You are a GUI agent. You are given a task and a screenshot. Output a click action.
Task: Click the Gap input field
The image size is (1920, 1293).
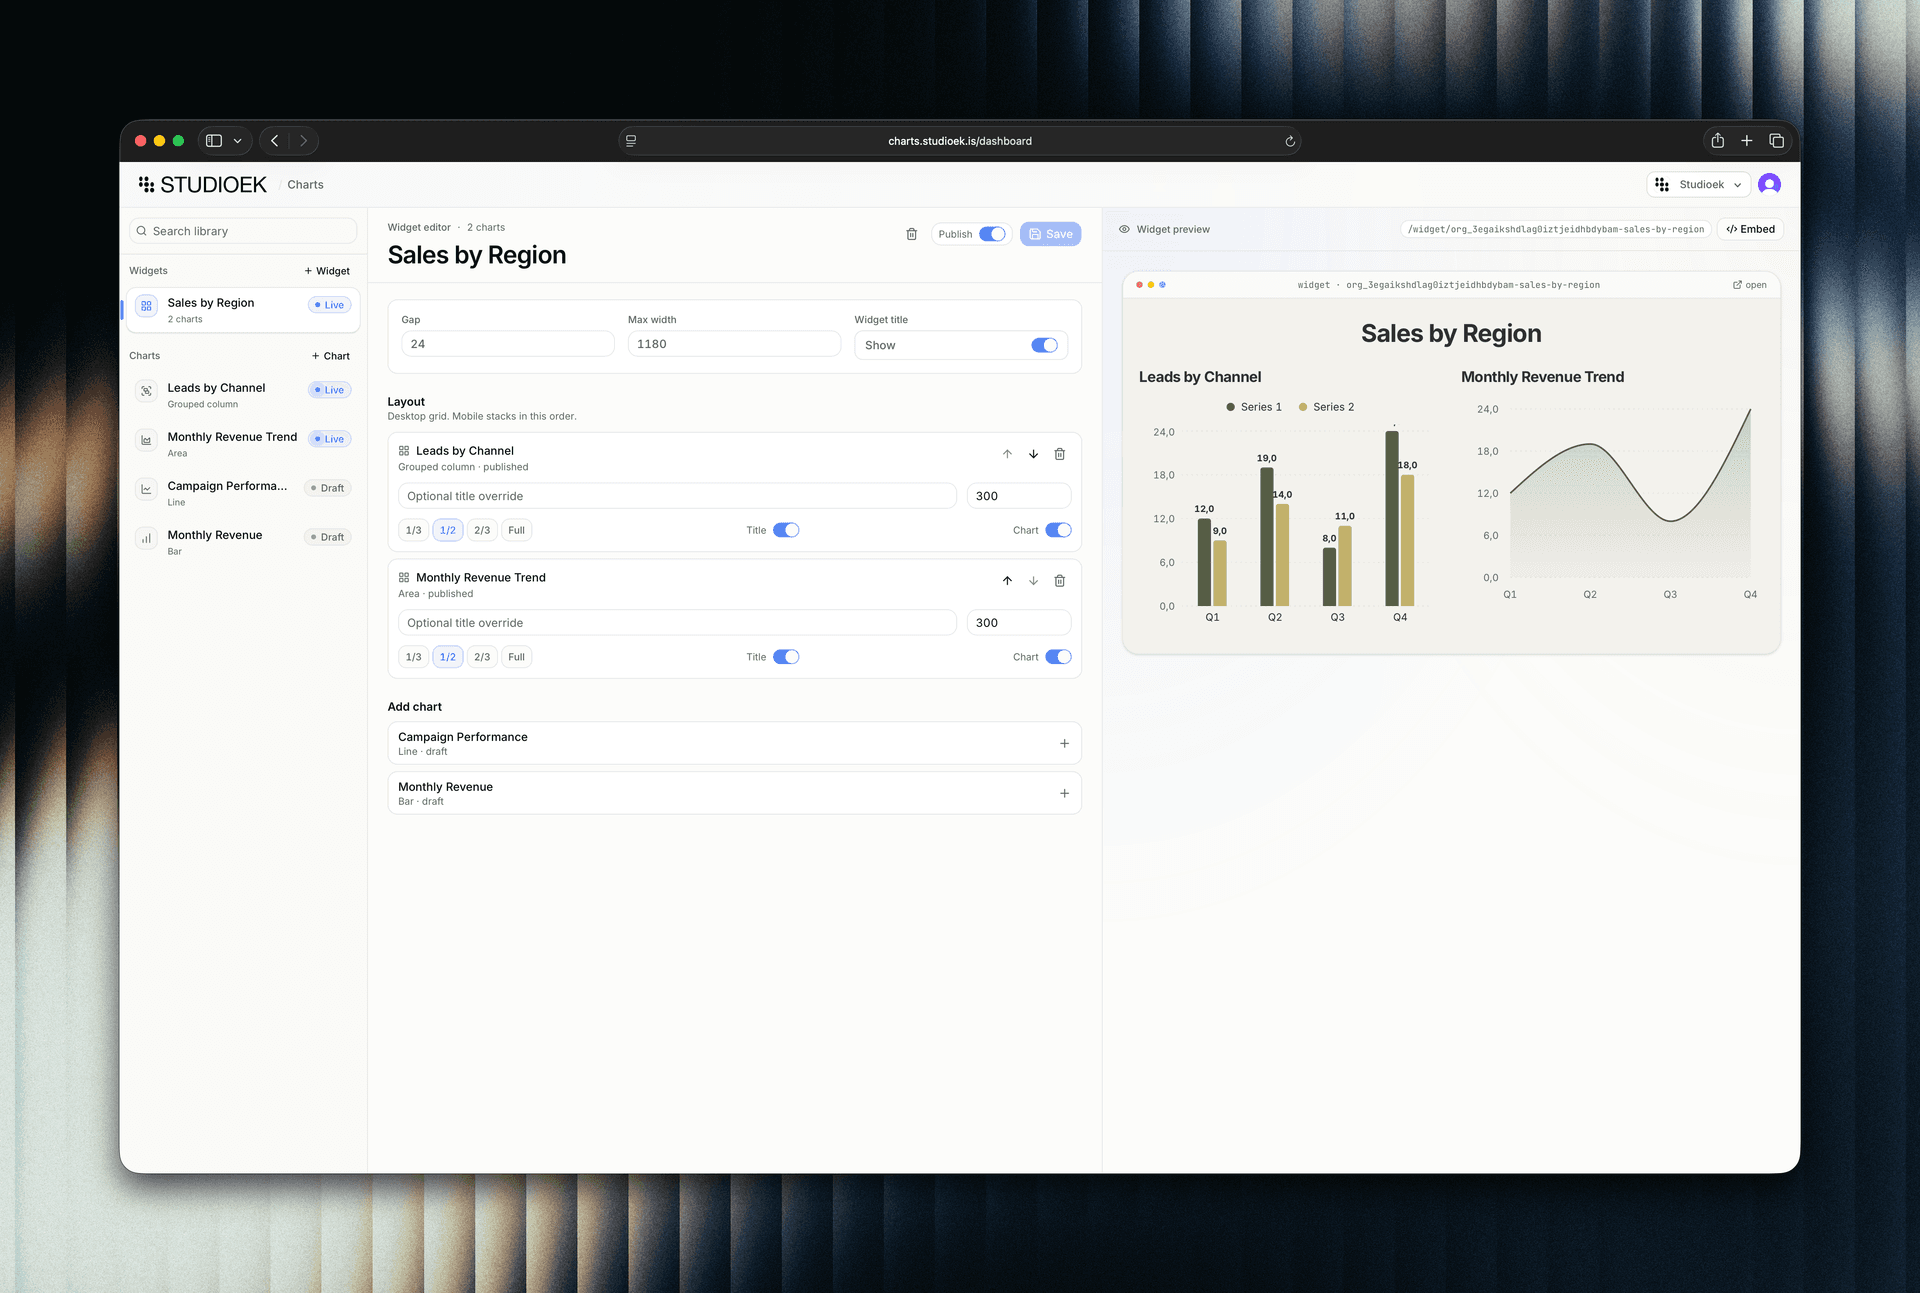tap(507, 344)
